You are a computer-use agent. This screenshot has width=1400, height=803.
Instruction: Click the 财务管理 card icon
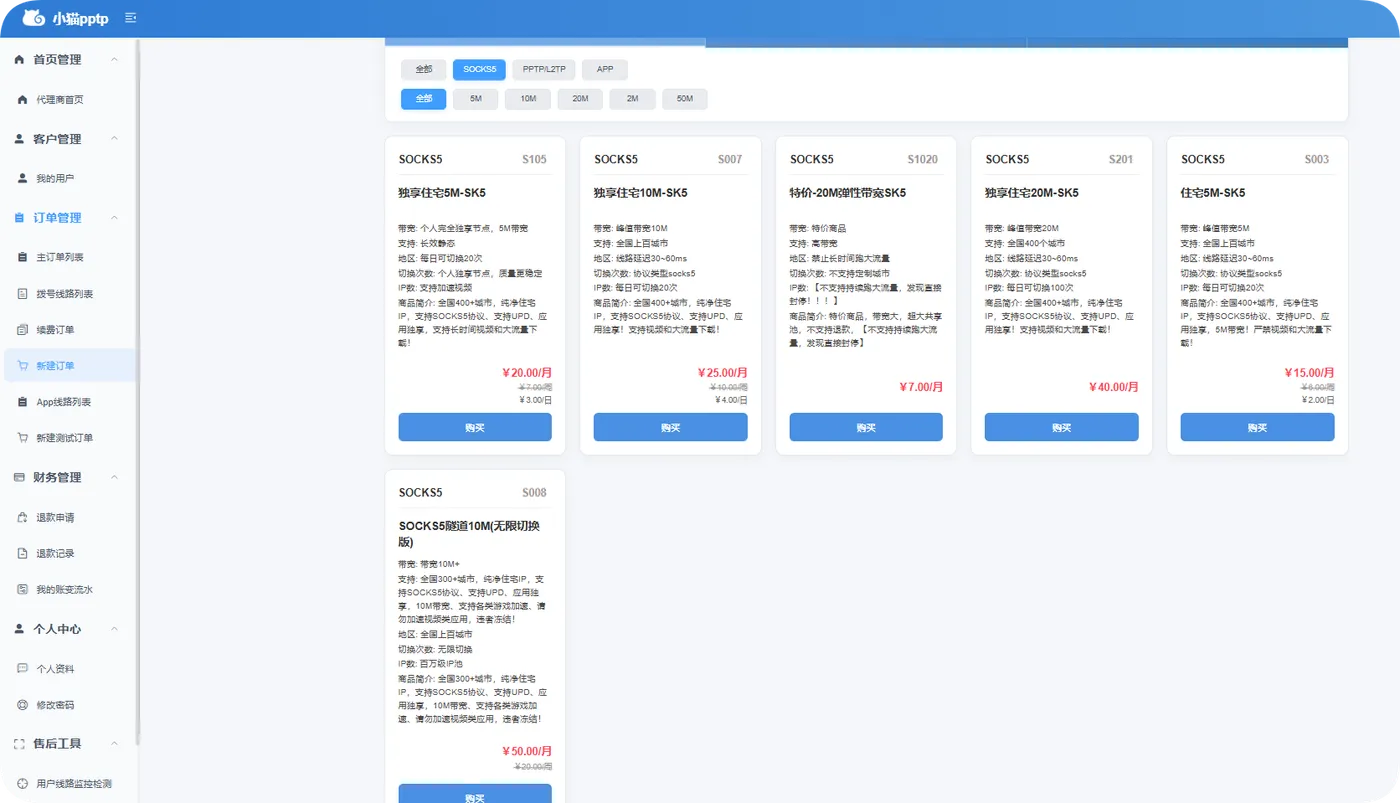[x=19, y=478]
